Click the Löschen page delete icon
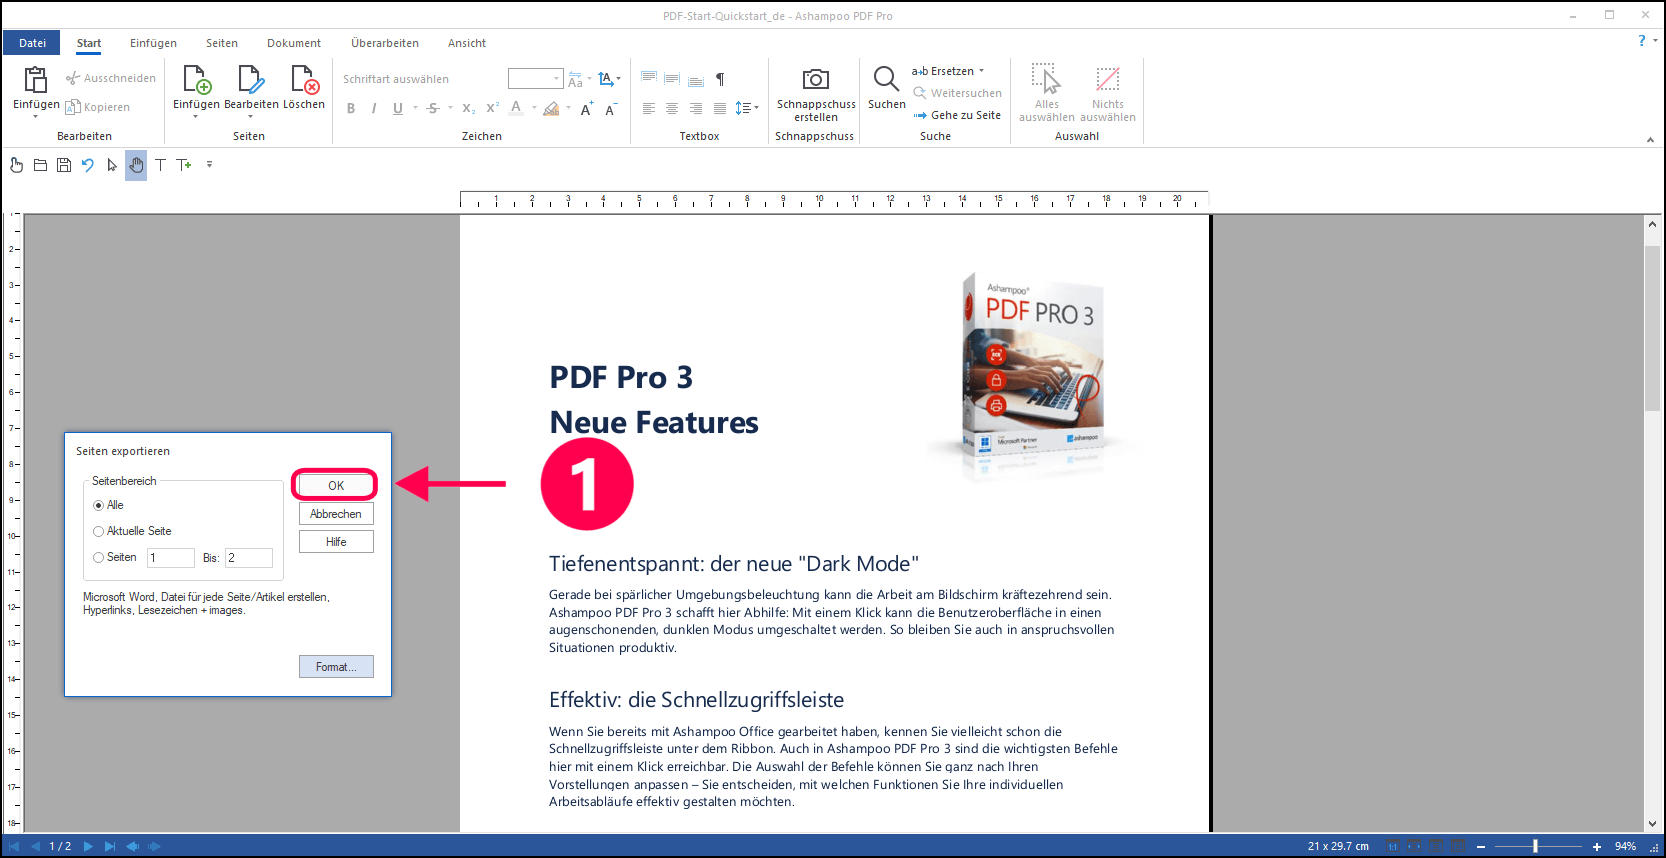This screenshot has width=1666, height=858. (x=304, y=79)
